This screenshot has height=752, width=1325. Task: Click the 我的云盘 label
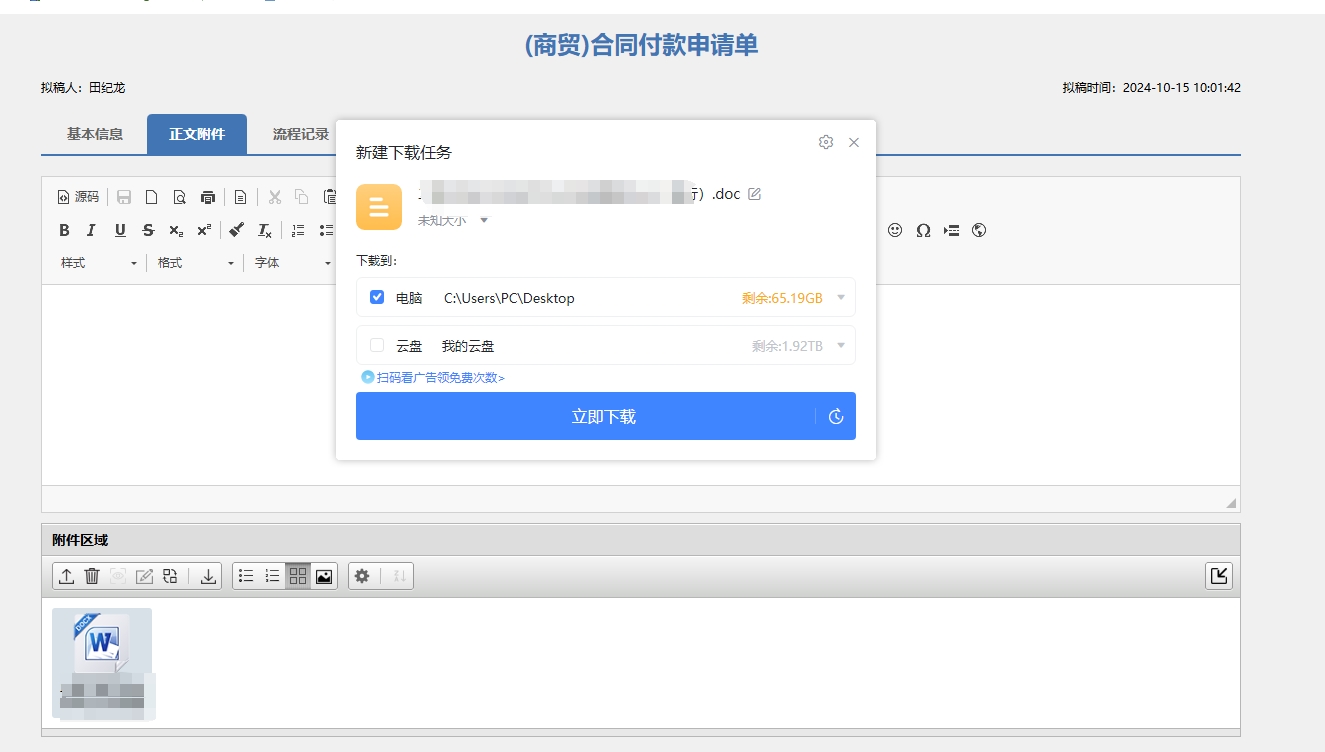pos(468,346)
